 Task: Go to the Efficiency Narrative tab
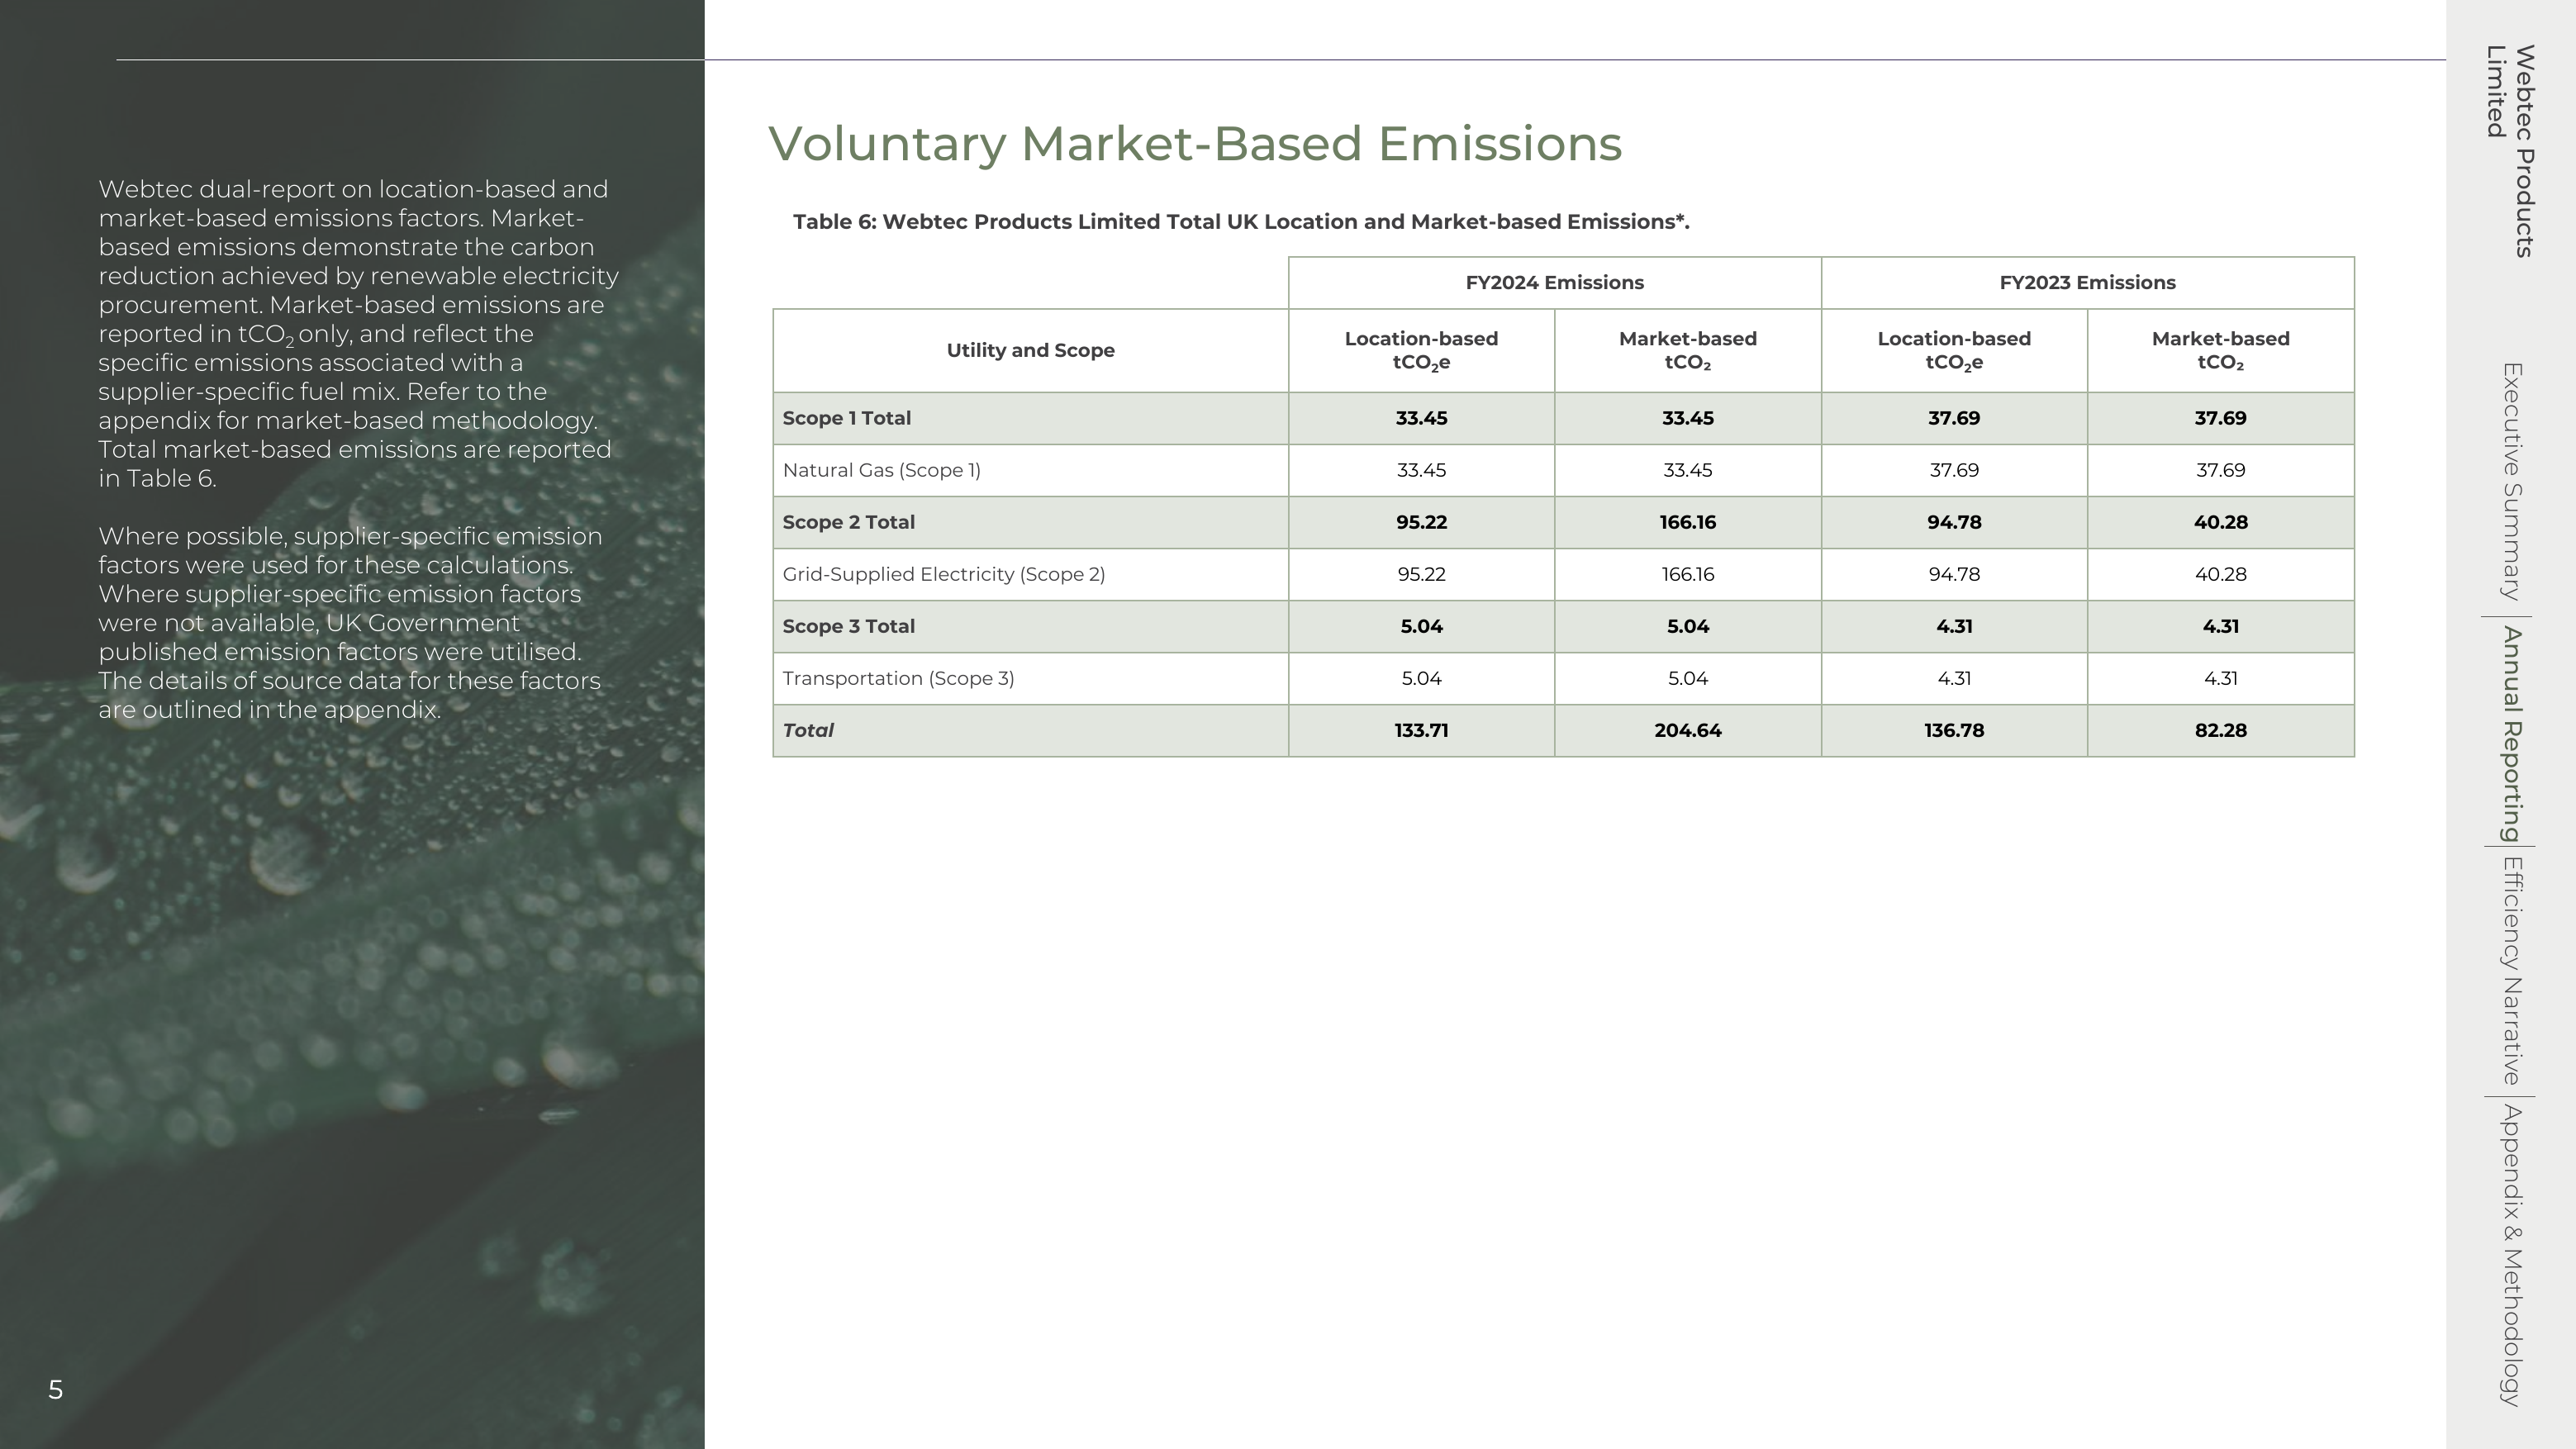(x=2511, y=971)
